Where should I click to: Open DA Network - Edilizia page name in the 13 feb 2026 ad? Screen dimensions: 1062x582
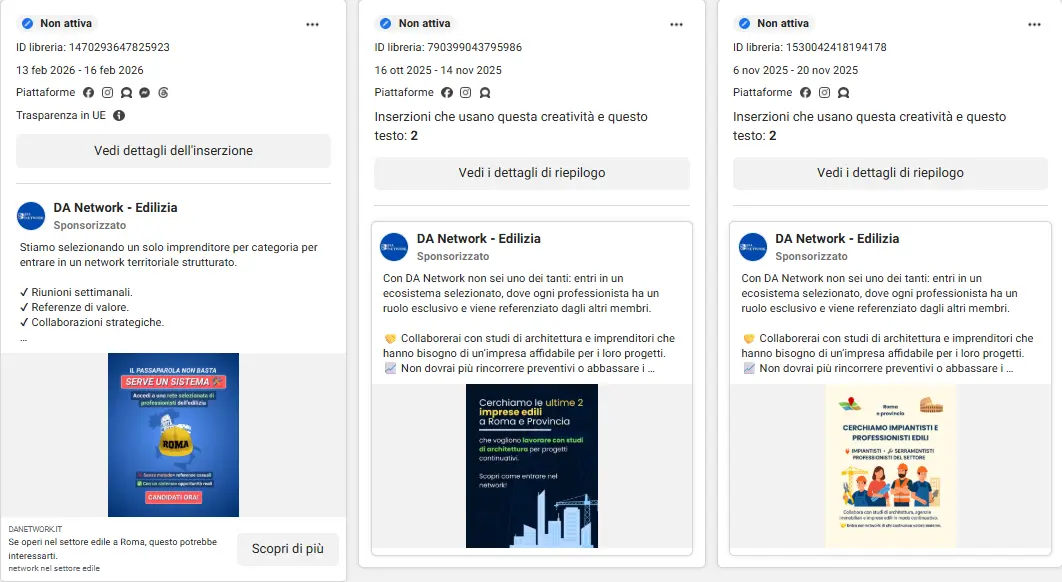(x=115, y=208)
